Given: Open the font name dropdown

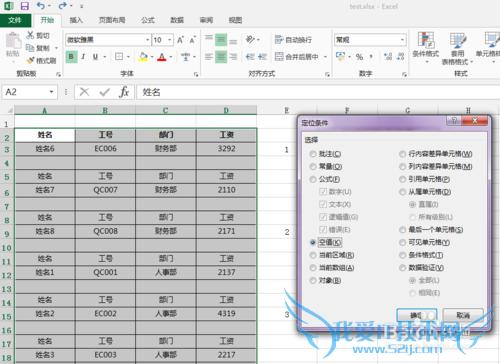Looking at the screenshot, I should click(147, 40).
